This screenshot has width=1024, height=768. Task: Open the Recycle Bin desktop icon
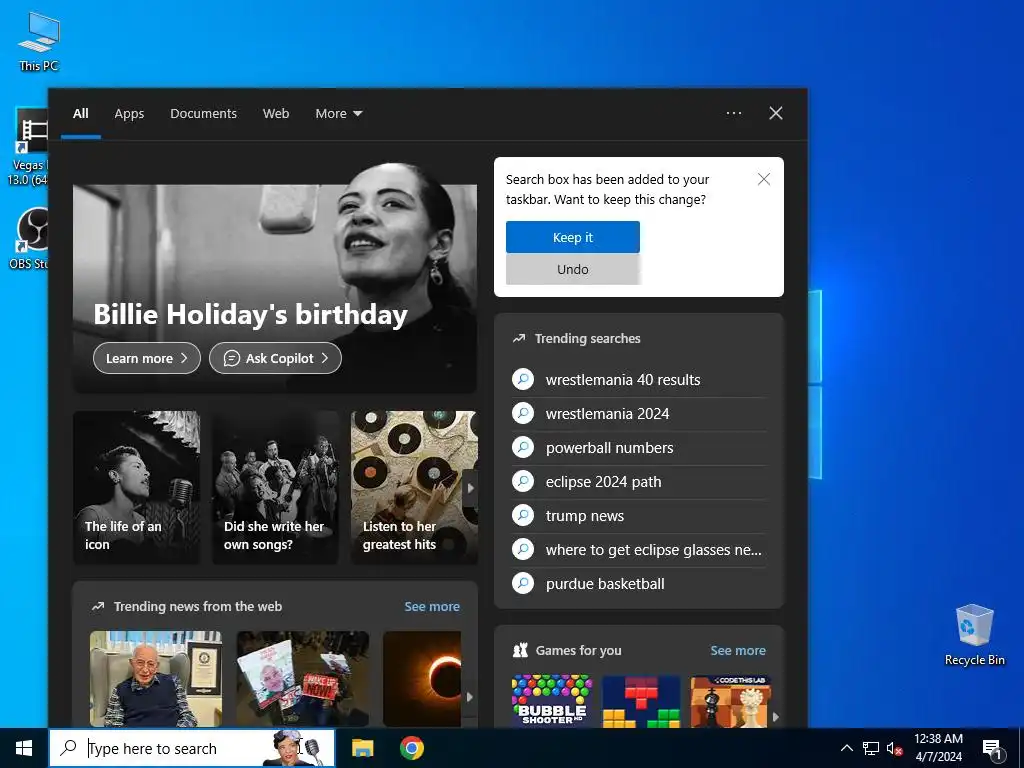[974, 635]
